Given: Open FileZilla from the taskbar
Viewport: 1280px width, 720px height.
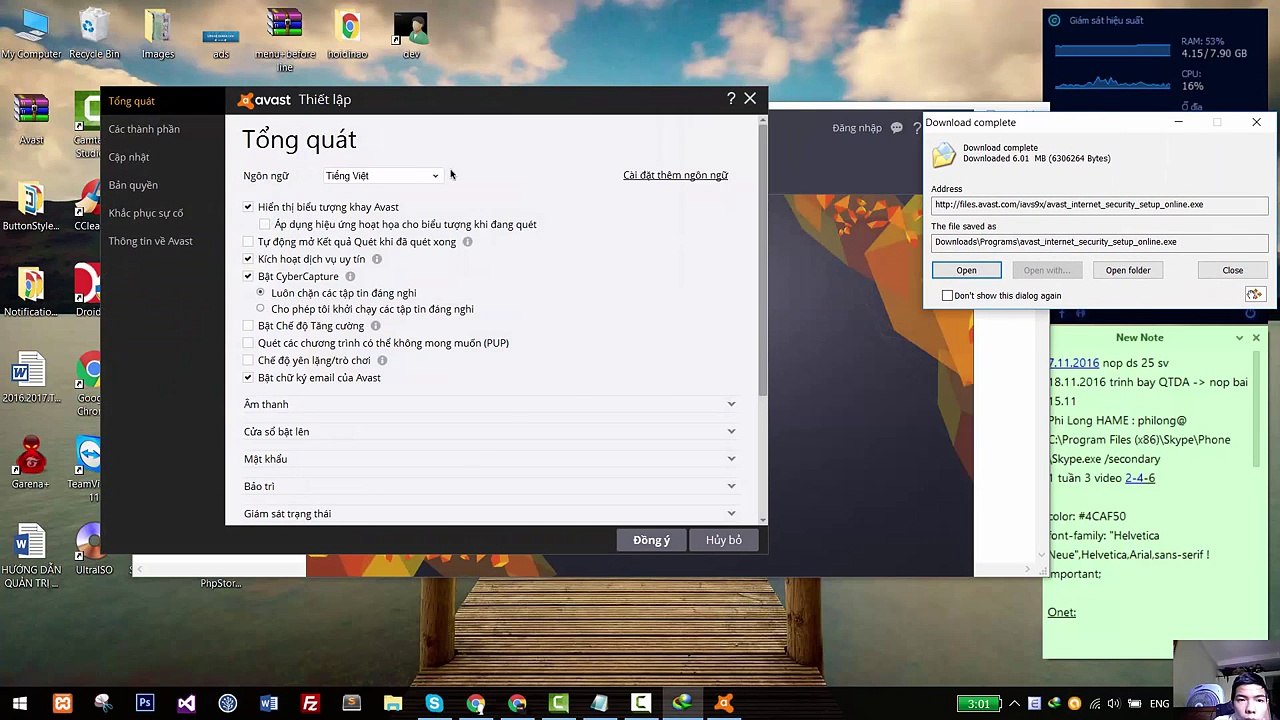Looking at the screenshot, I should tap(310, 703).
